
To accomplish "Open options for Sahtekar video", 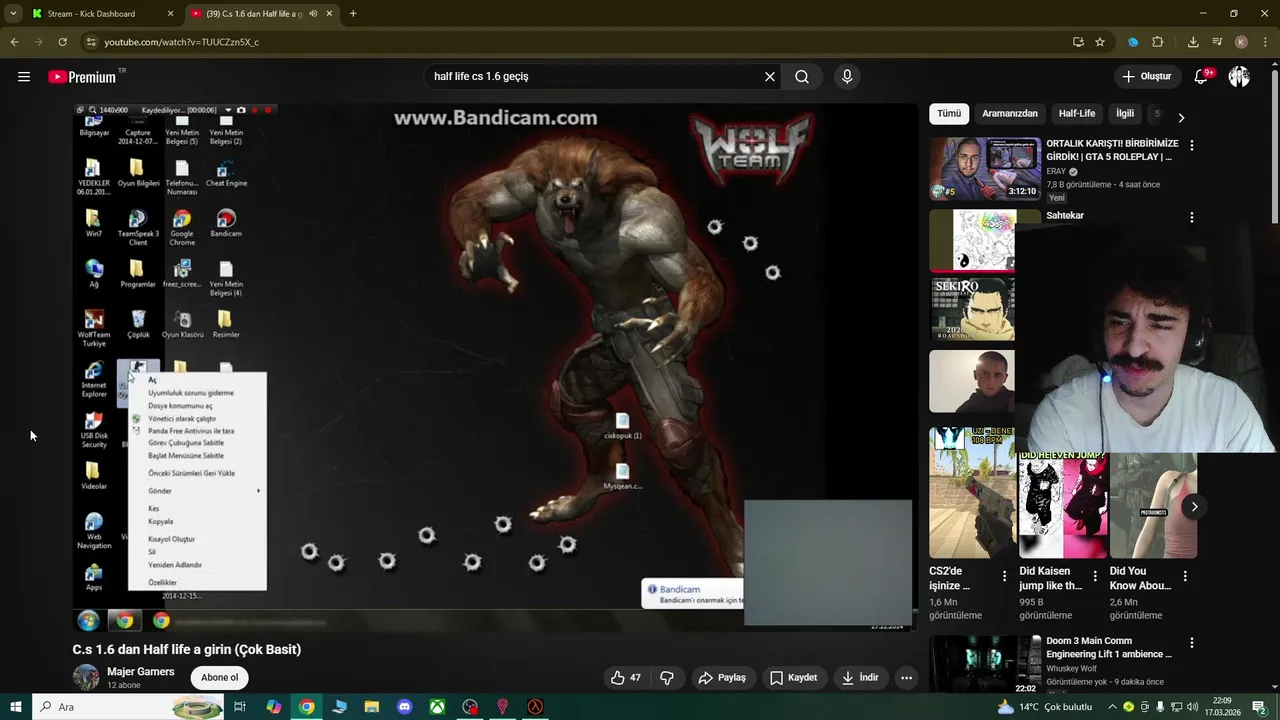I will pos(1191,217).
